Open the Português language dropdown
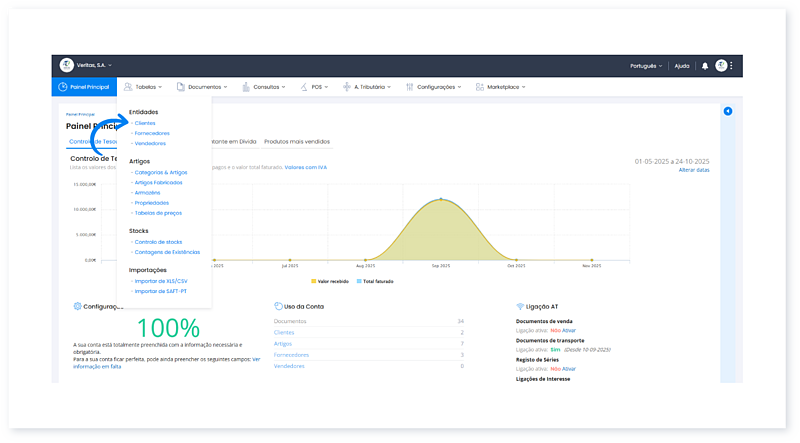Image resolution: width=800 pixels, height=443 pixels. point(645,66)
